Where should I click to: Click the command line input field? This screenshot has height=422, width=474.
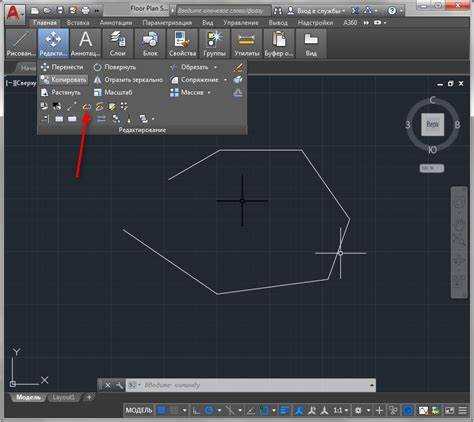coord(247,386)
